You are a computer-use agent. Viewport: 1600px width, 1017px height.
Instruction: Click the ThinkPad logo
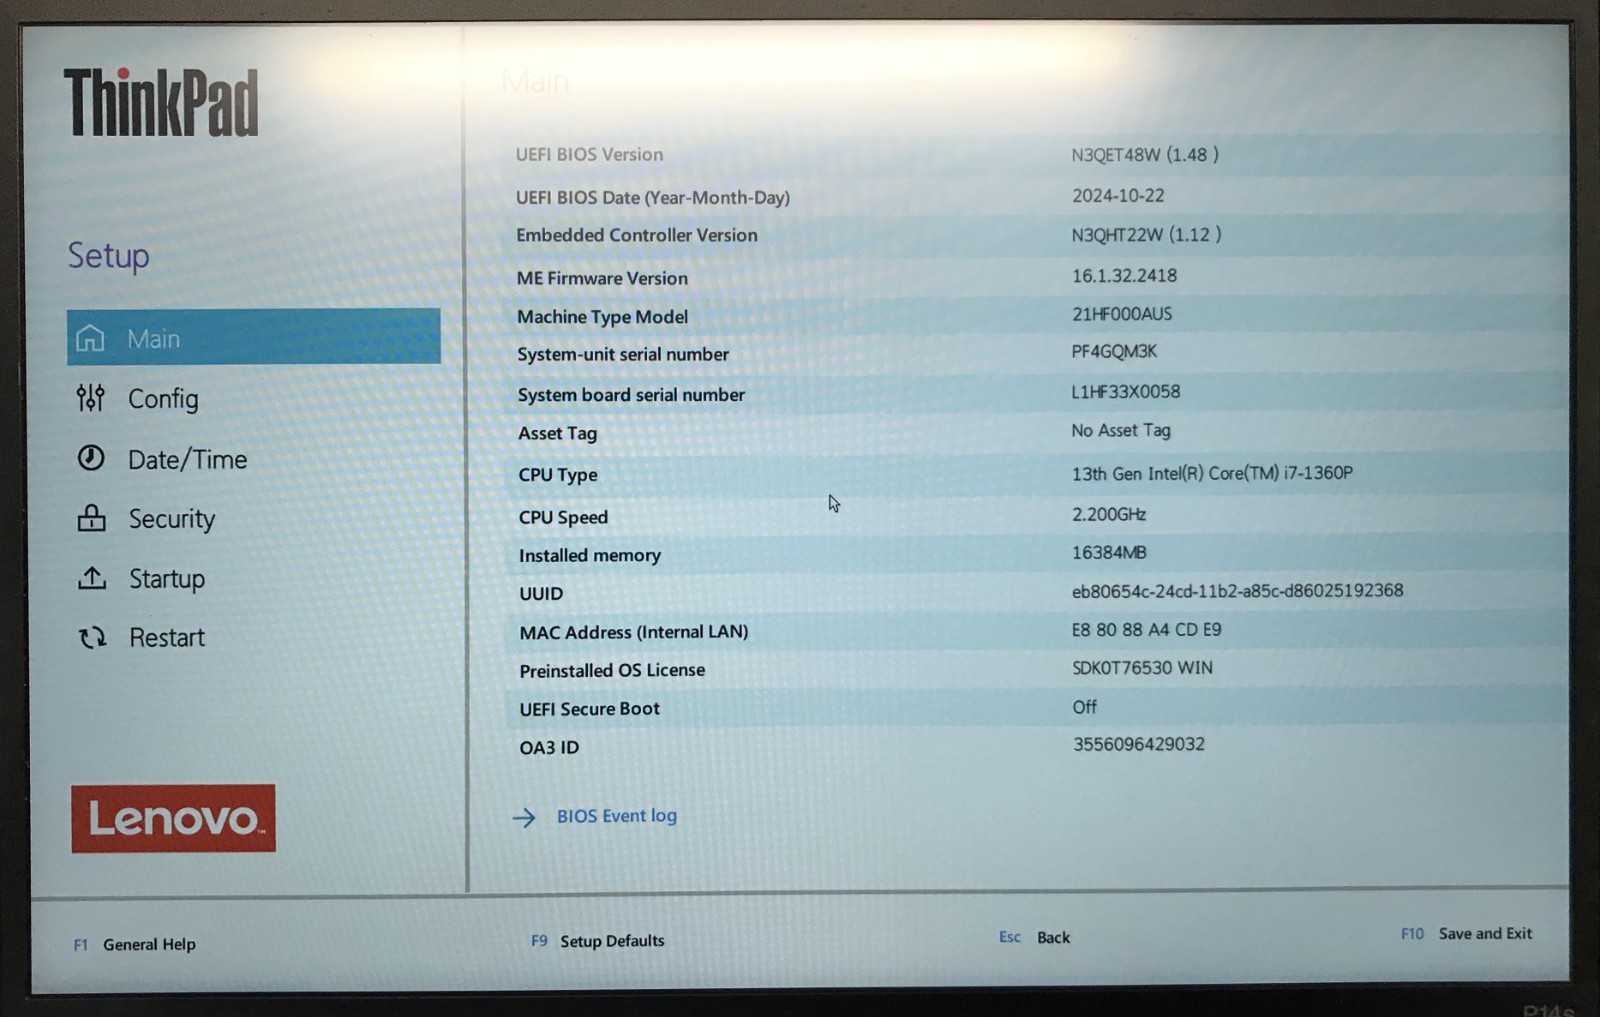(161, 102)
